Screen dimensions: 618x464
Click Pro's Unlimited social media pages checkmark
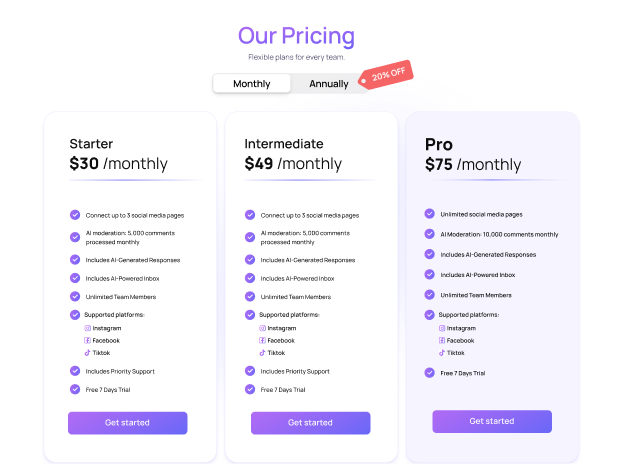tap(430, 213)
